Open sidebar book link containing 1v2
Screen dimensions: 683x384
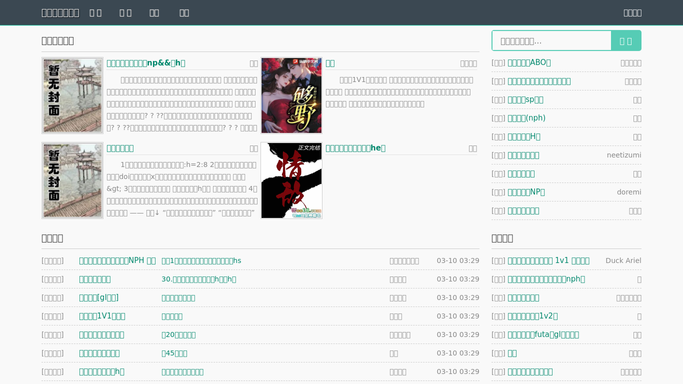point(533,316)
